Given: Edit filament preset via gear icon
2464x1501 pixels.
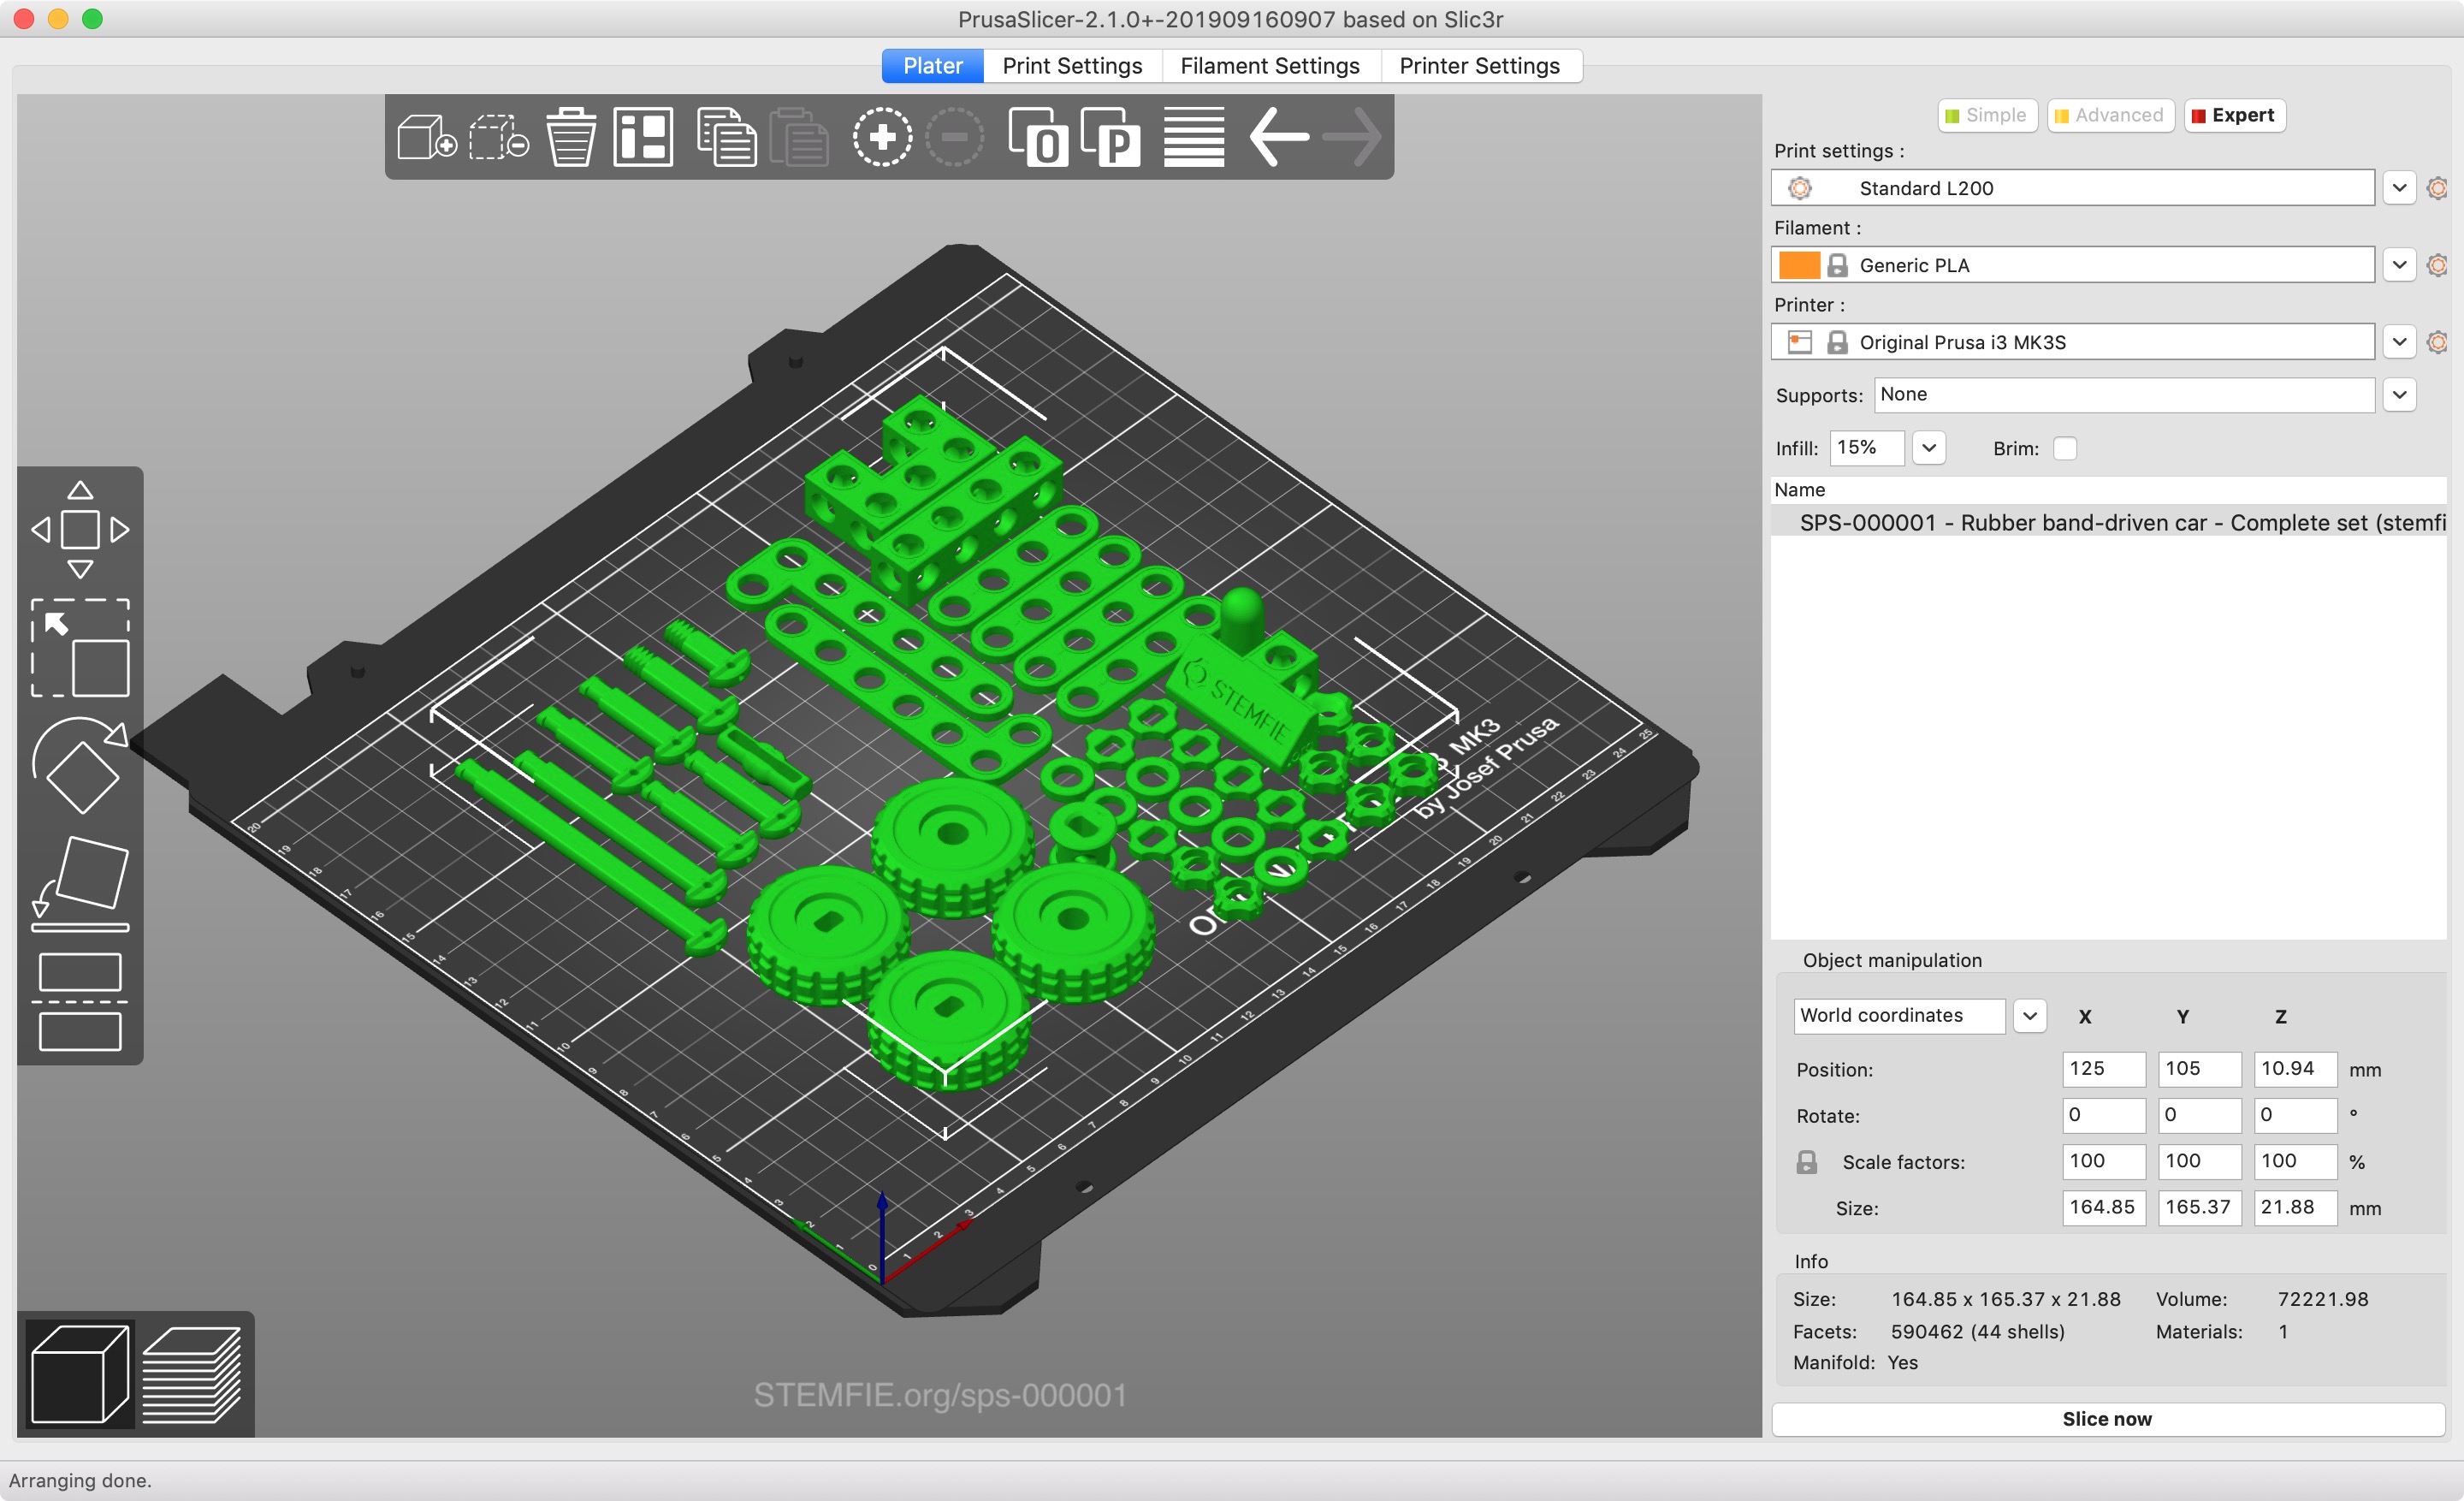Looking at the screenshot, I should pyautogui.click(x=2437, y=265).
